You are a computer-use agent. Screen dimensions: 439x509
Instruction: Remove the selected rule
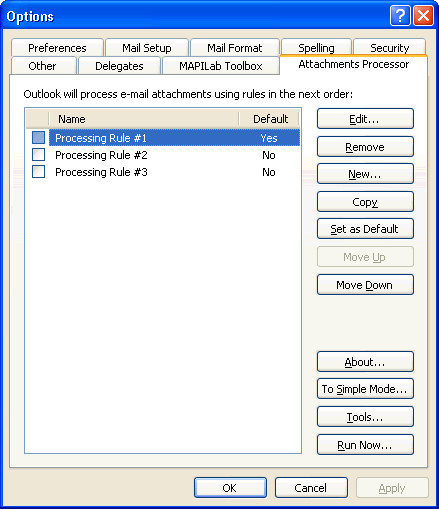(365, 147)
